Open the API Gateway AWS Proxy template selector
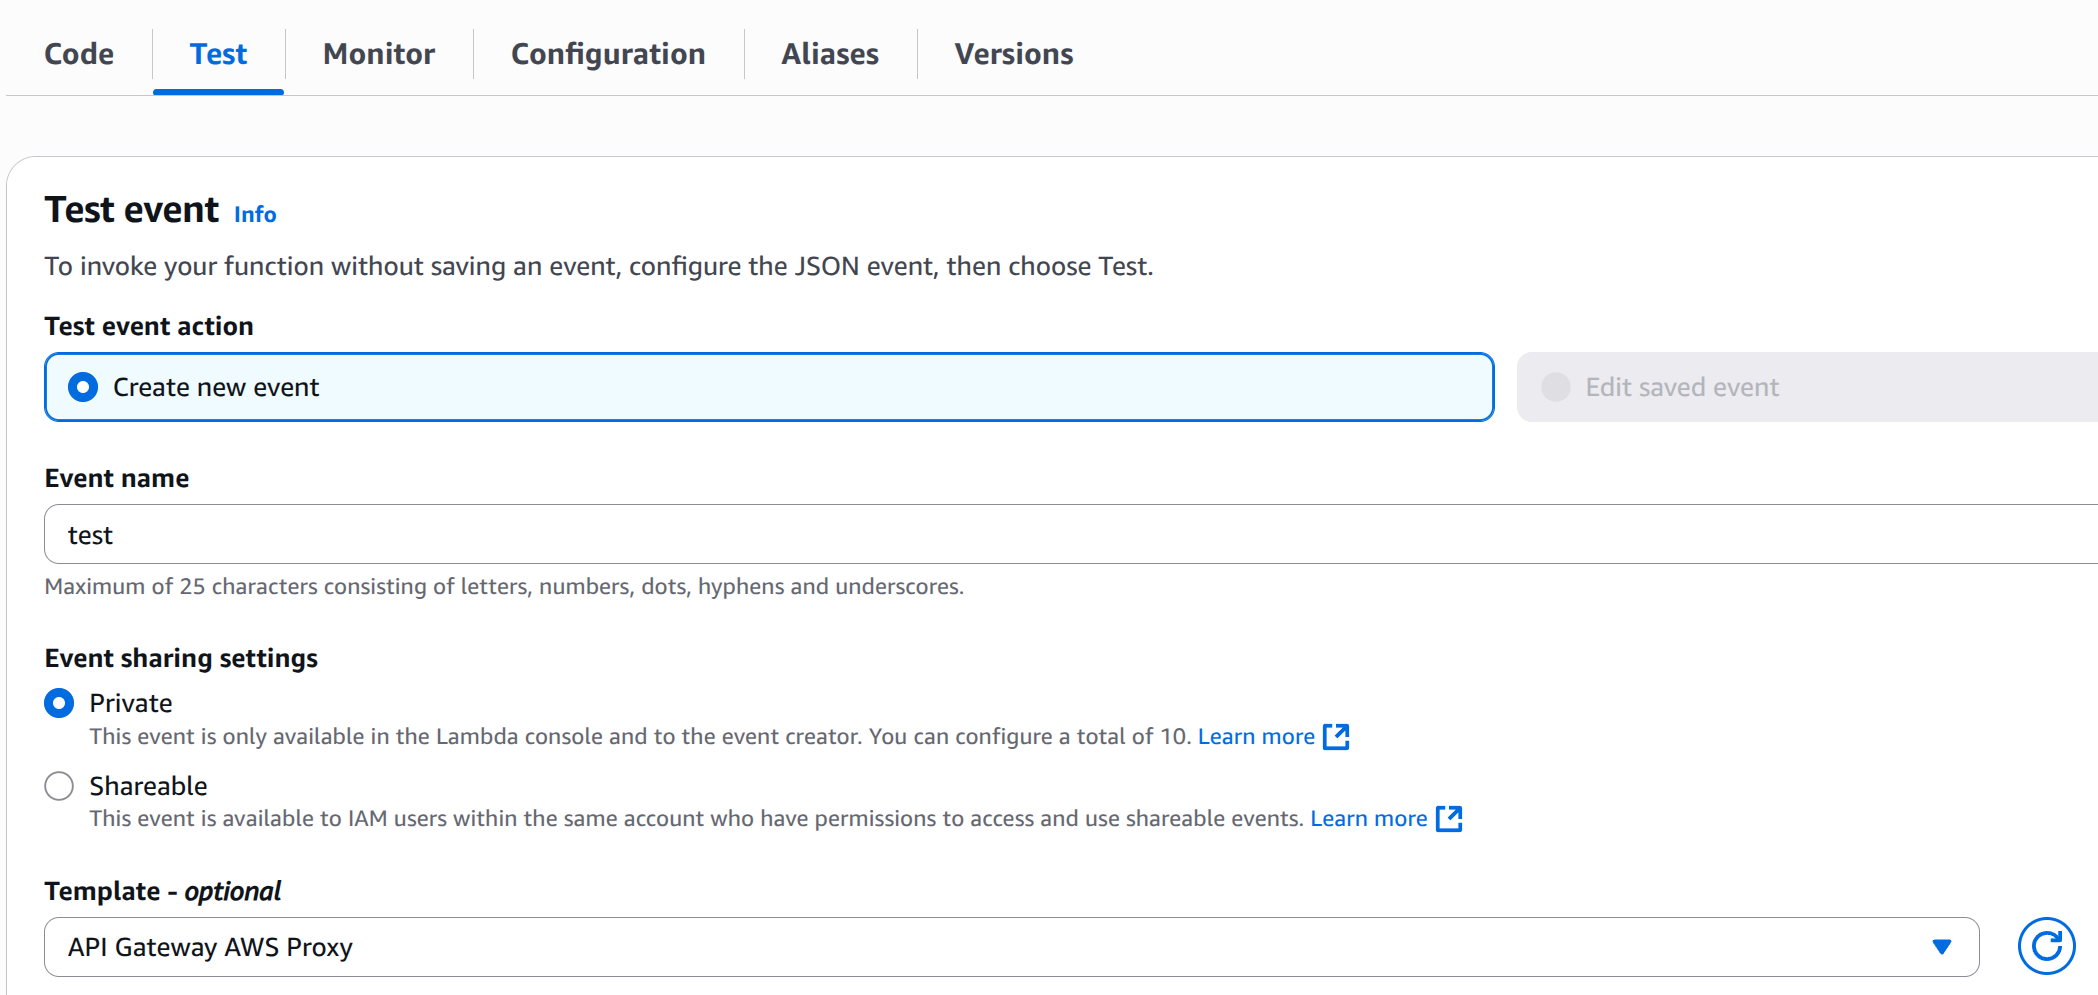Screen dimensions: 2098x995 (x=1011, y=947)
